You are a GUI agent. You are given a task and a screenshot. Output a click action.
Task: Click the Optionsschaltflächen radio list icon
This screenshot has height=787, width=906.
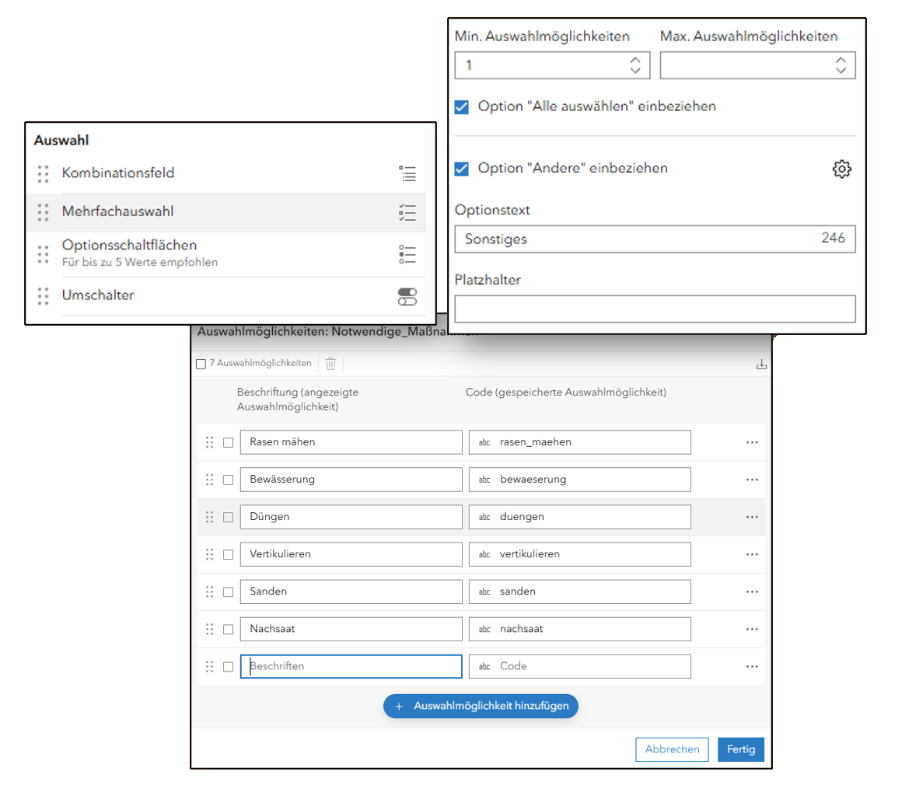[407, 254]
